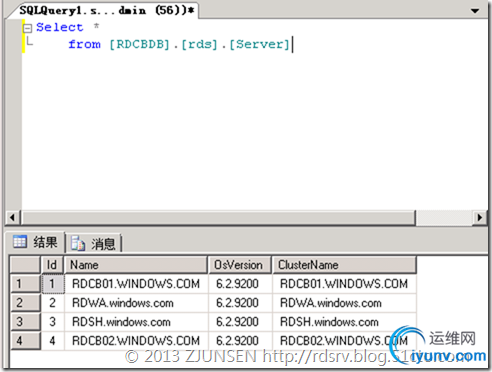Click Id cell with value 4
Viewport: 492px width, 372px height.
click(53, 341)
